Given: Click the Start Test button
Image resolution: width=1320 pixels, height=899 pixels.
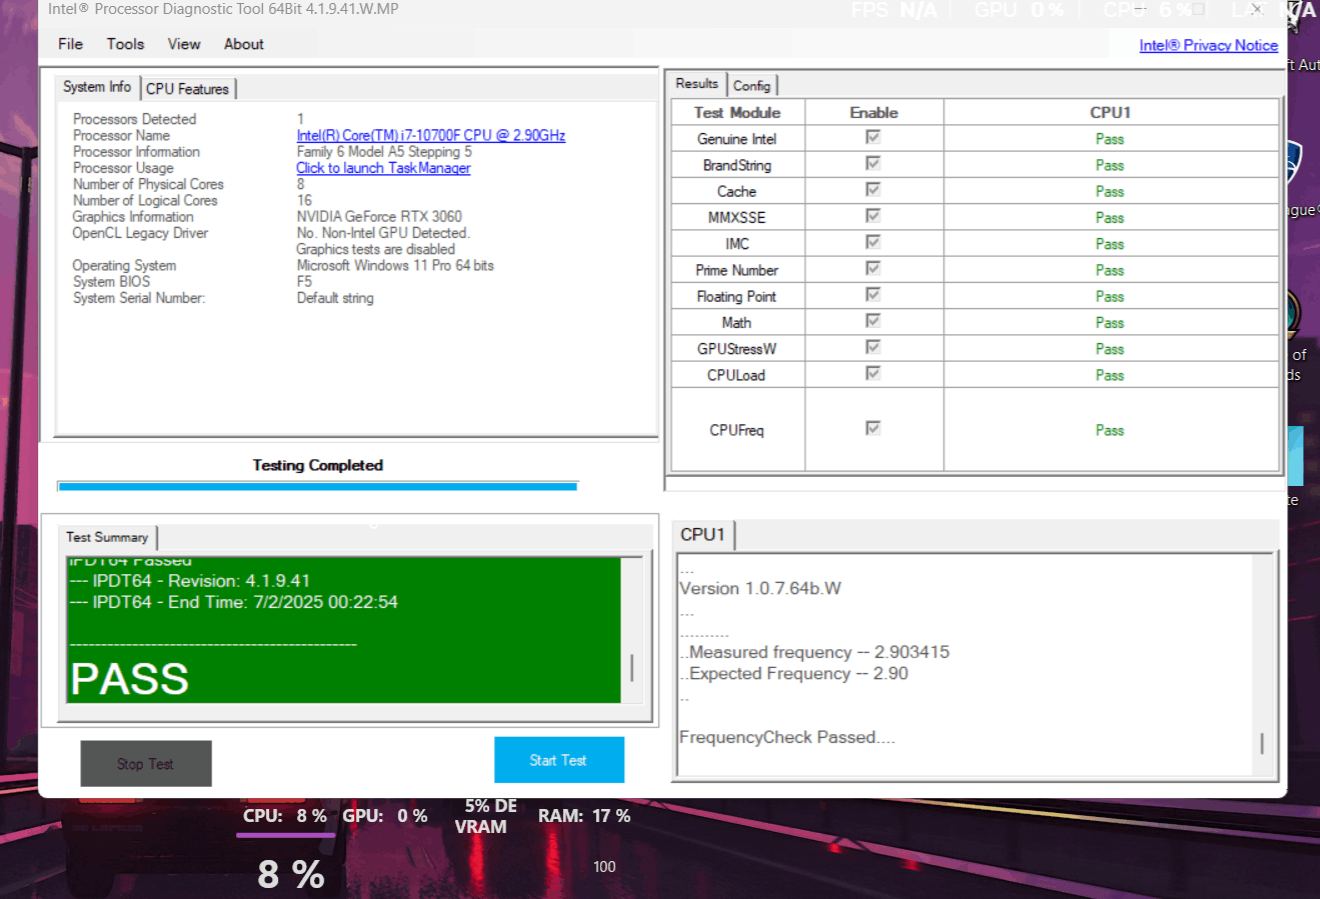Looking at the screenshot, I should tap(559, 760).
